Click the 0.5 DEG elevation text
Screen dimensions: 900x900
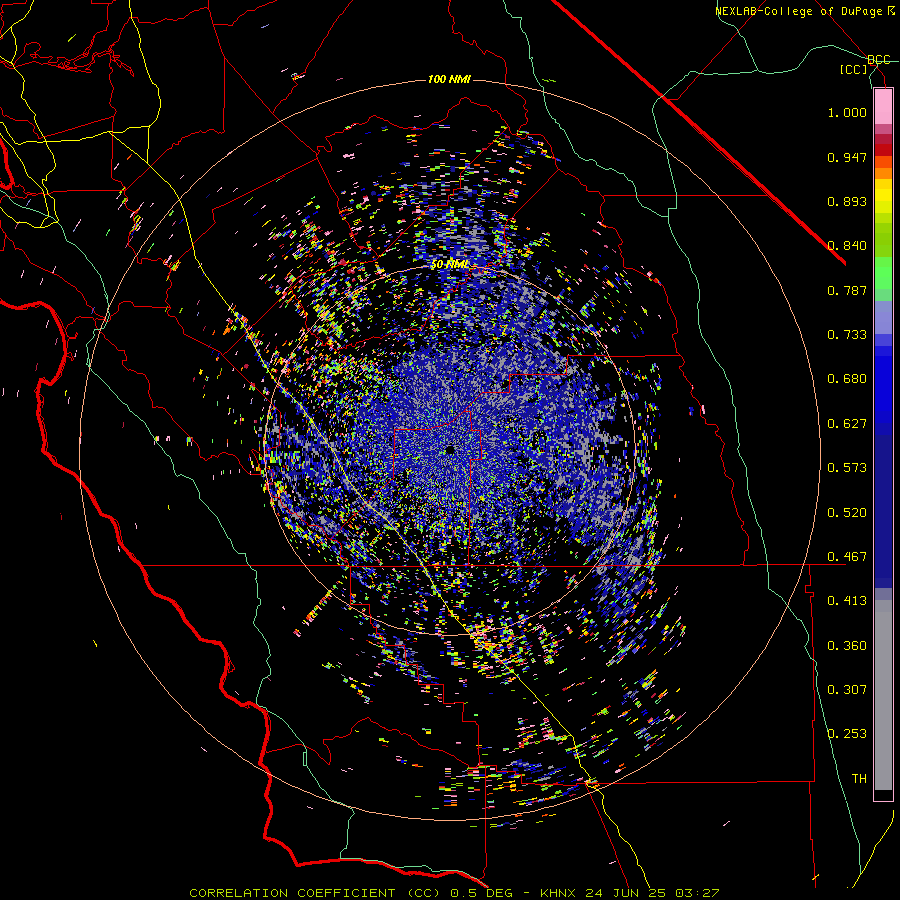tap(482, 893)
